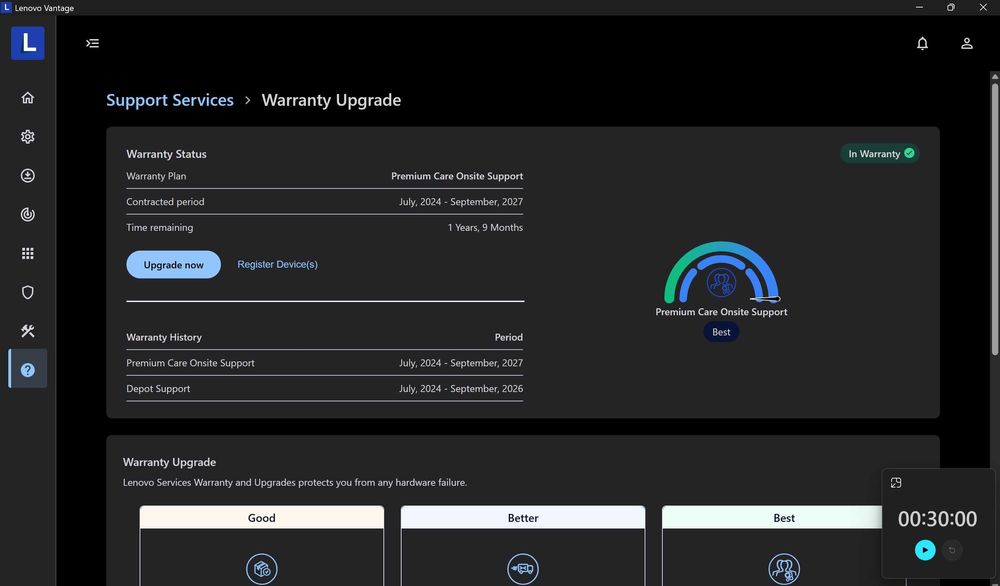Click the 'Premium Care Onsite Support' plan value

(457, 176)
